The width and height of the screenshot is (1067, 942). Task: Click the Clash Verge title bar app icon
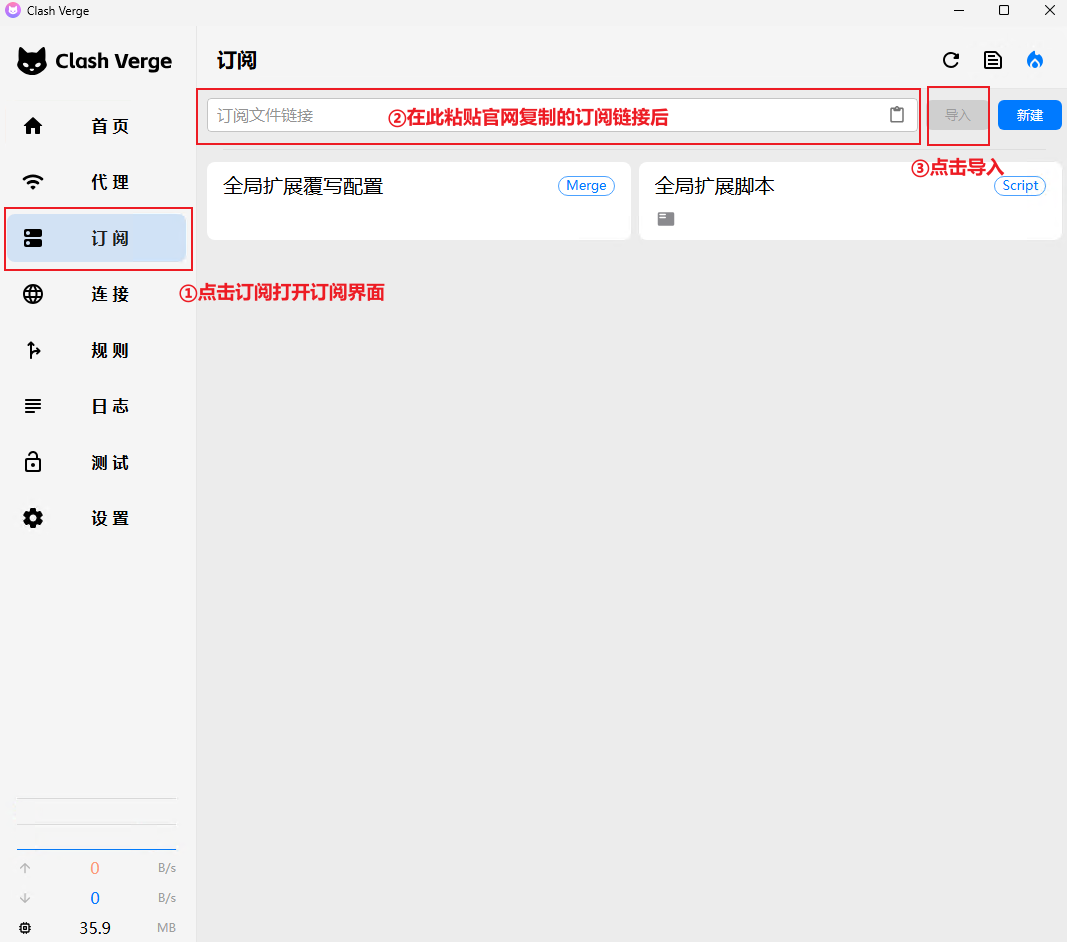[x=12, y=10]
